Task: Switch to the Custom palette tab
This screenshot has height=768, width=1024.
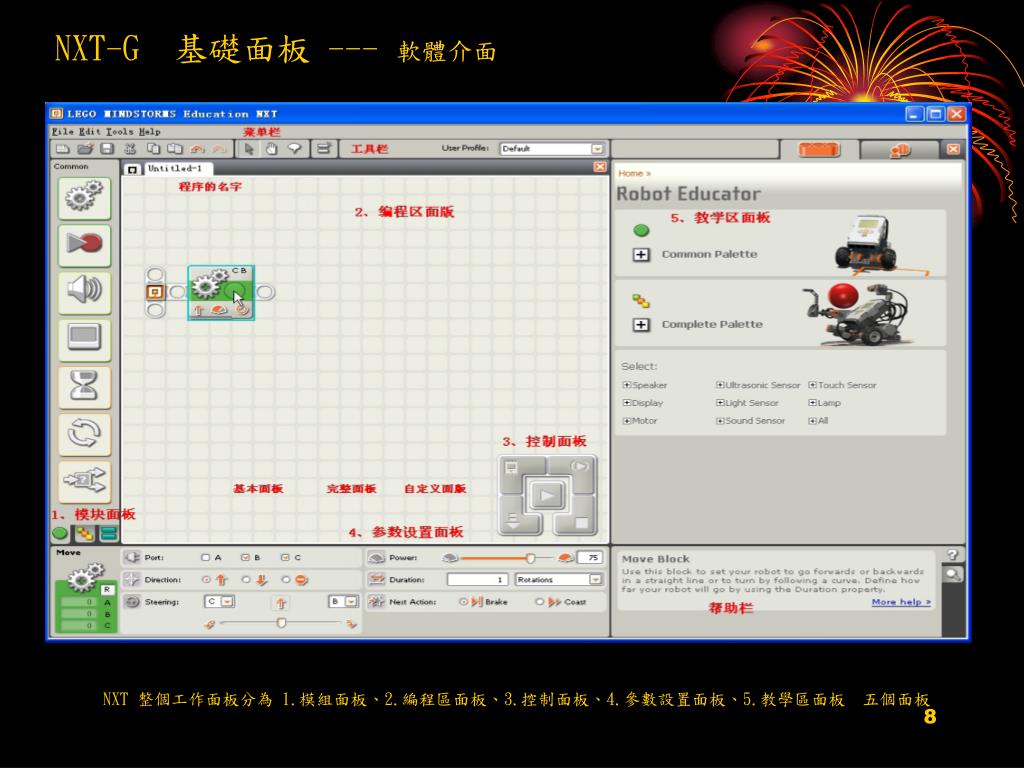Action: click(x=108, y=534)
